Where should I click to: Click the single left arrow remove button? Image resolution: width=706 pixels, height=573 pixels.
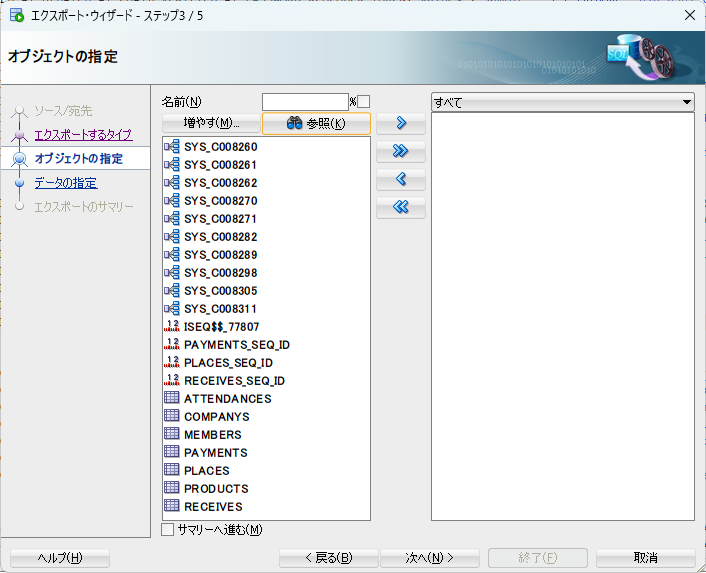click(401, 180)
